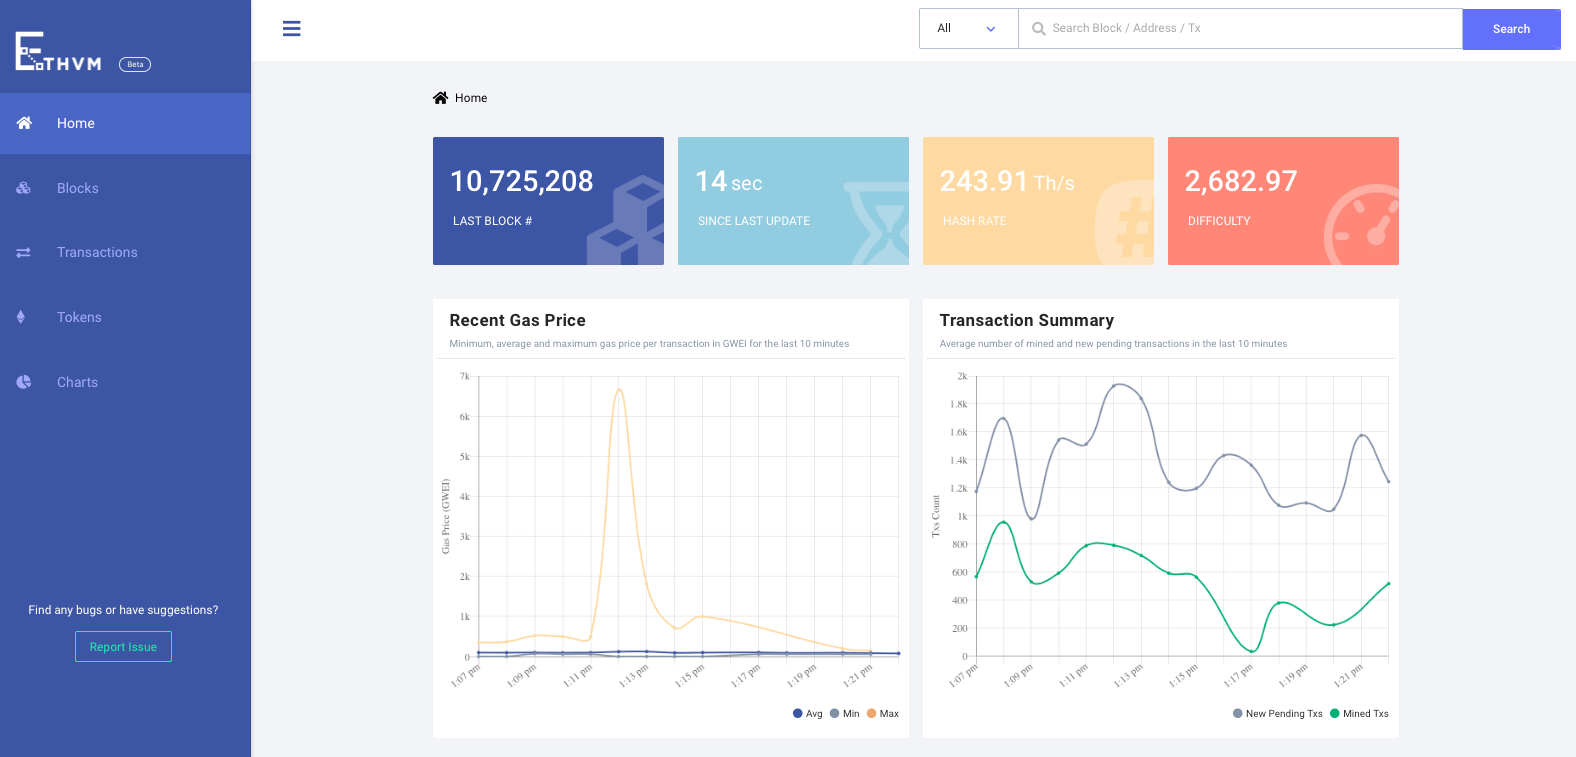
Task: Click the Search button
Action: [x=1511, y=29]
